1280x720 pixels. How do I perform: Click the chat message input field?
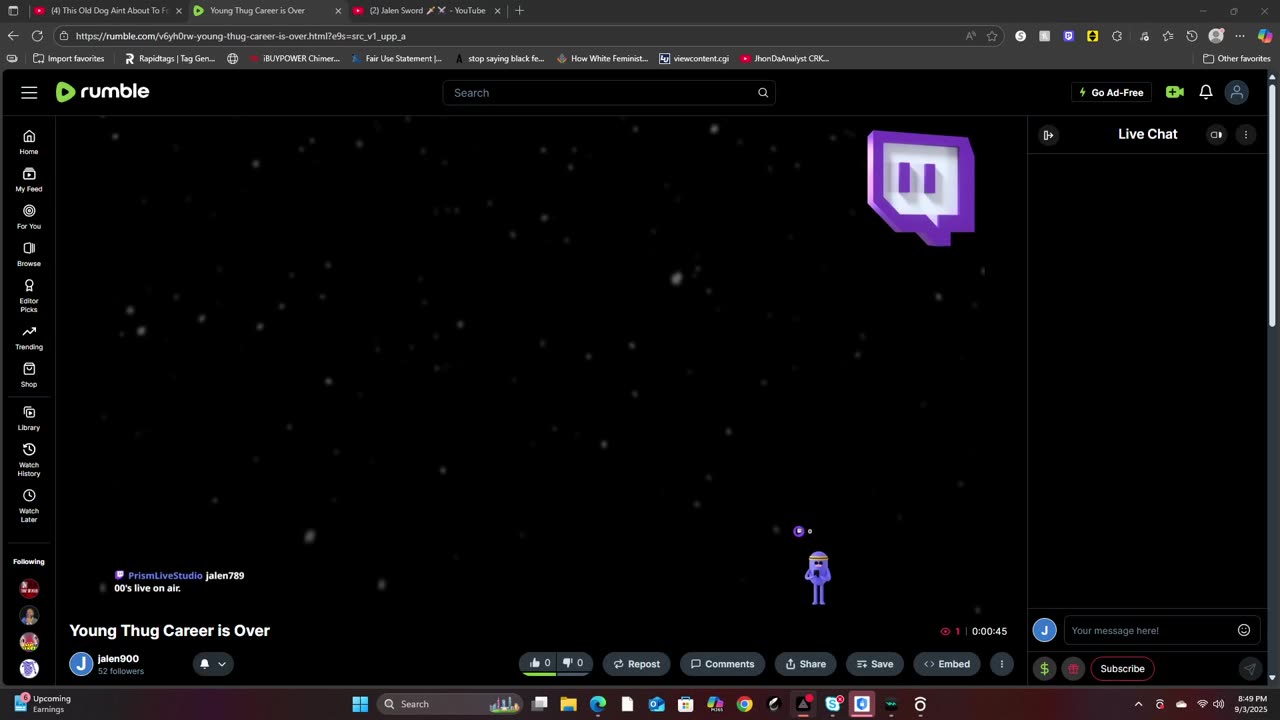(x=1150, y=630)
